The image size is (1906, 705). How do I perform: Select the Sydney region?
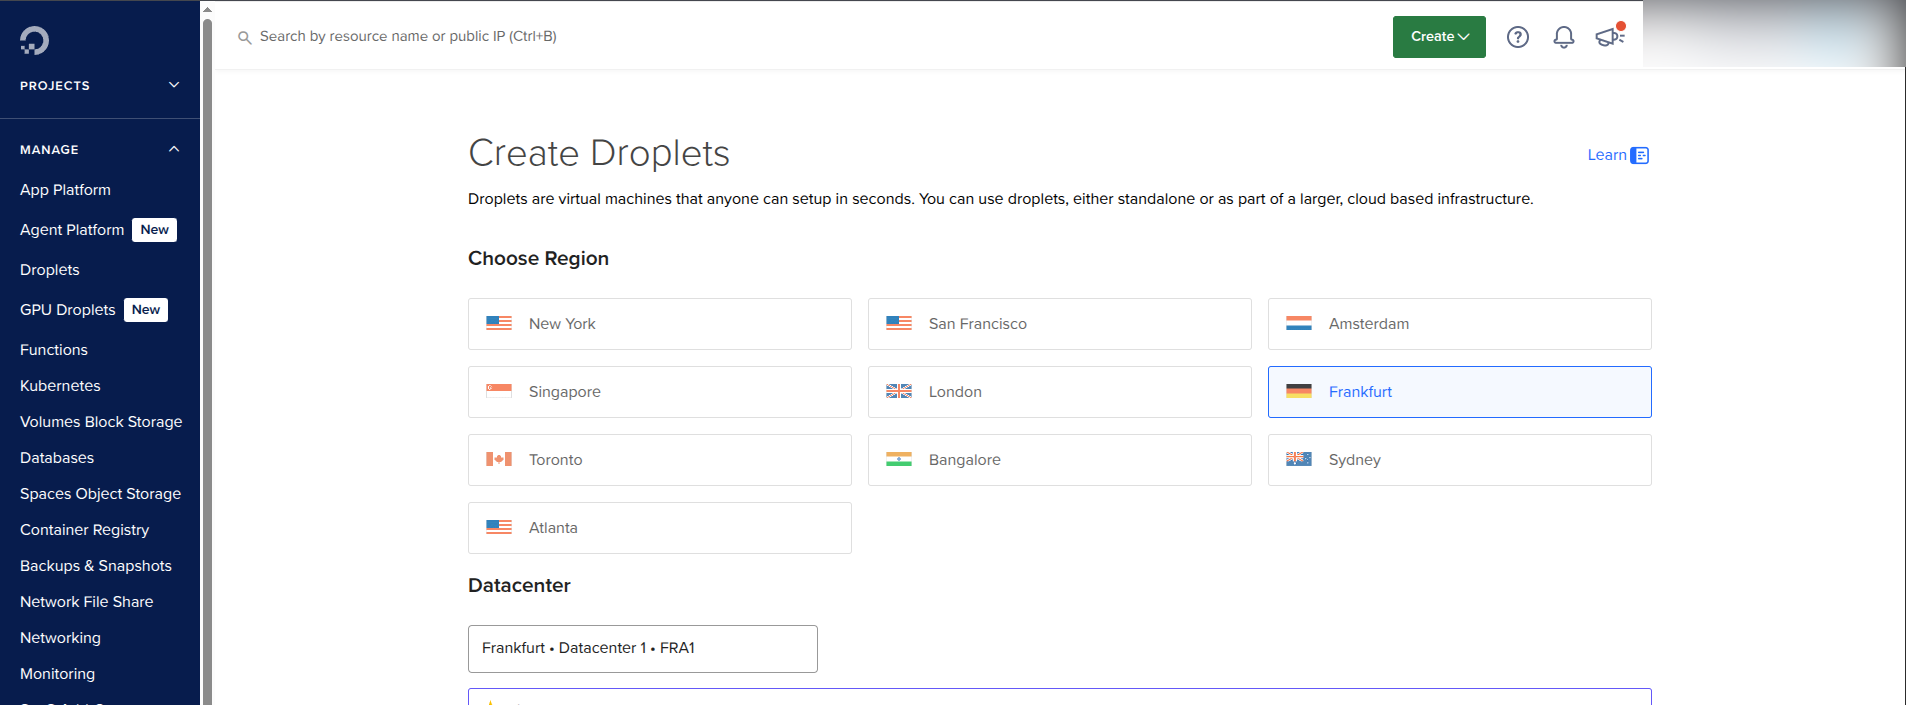click(1460, 460)
